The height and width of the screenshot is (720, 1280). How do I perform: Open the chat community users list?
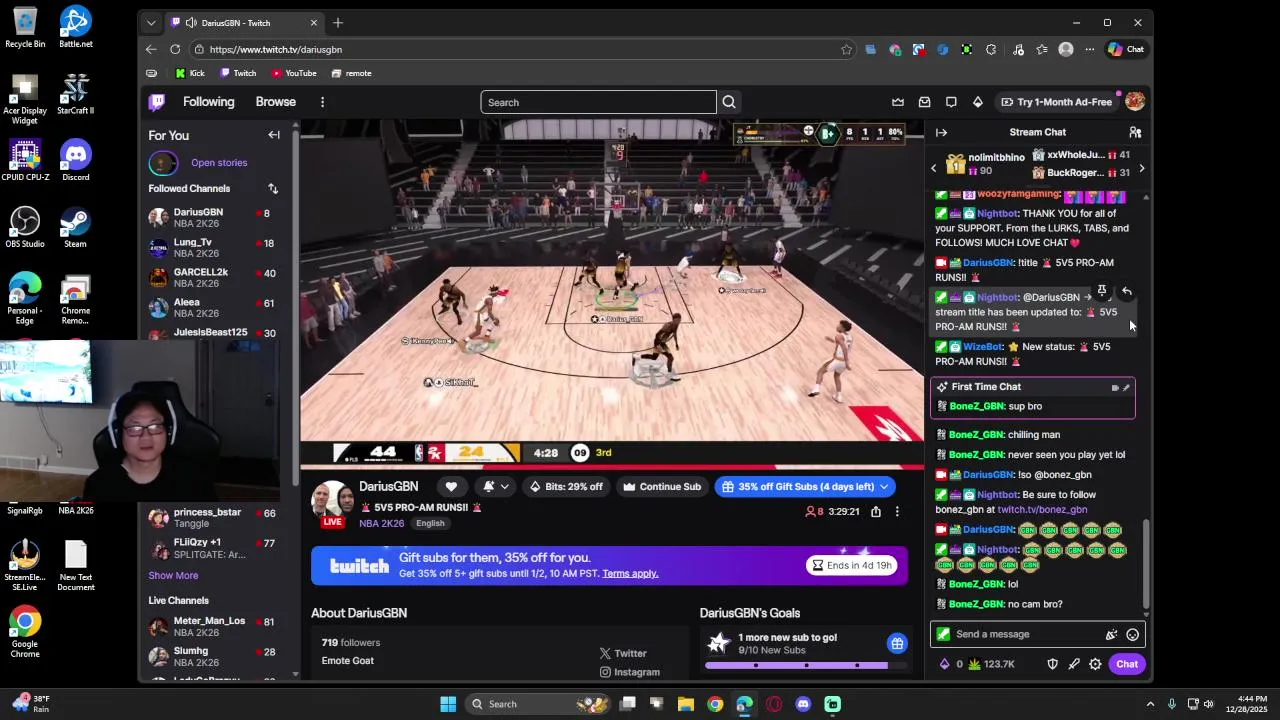click(x=1135, y=132)
